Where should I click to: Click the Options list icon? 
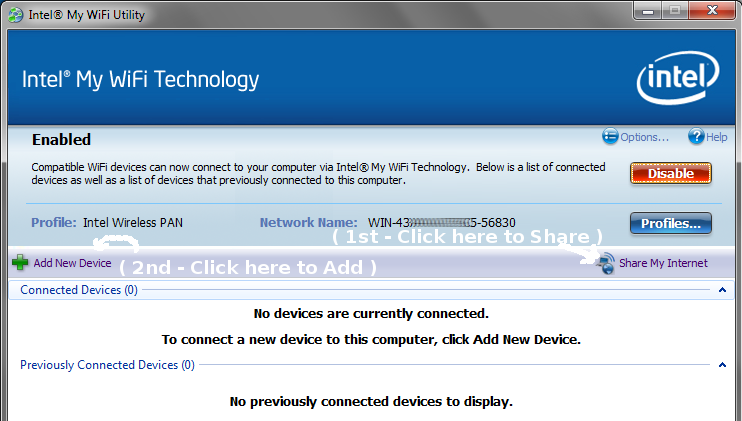(610, 137)
